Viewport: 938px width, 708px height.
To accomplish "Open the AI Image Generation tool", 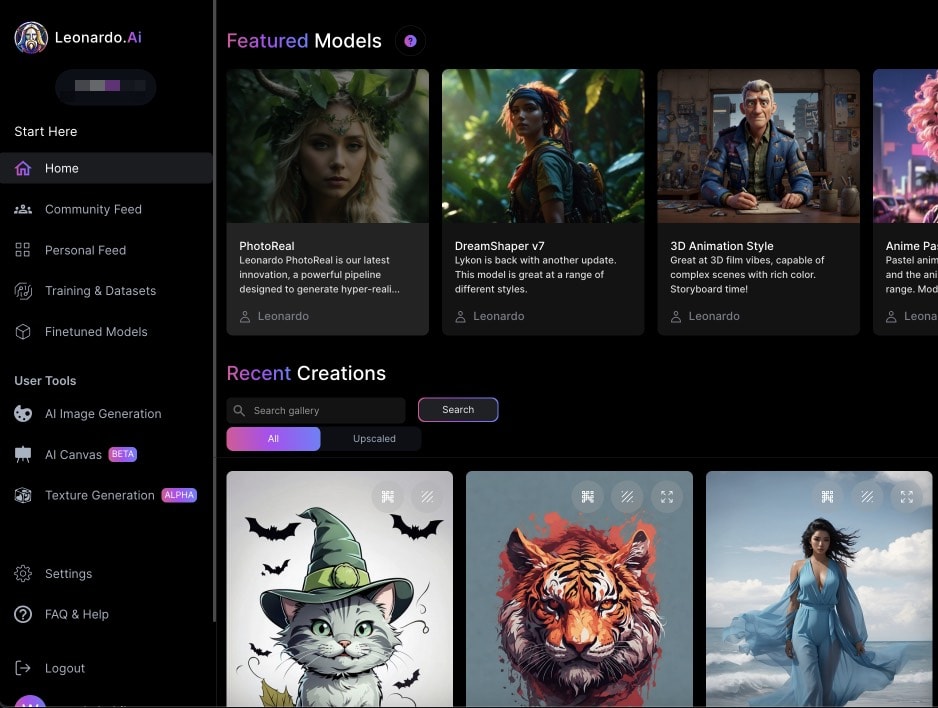I will pos(103,413).
